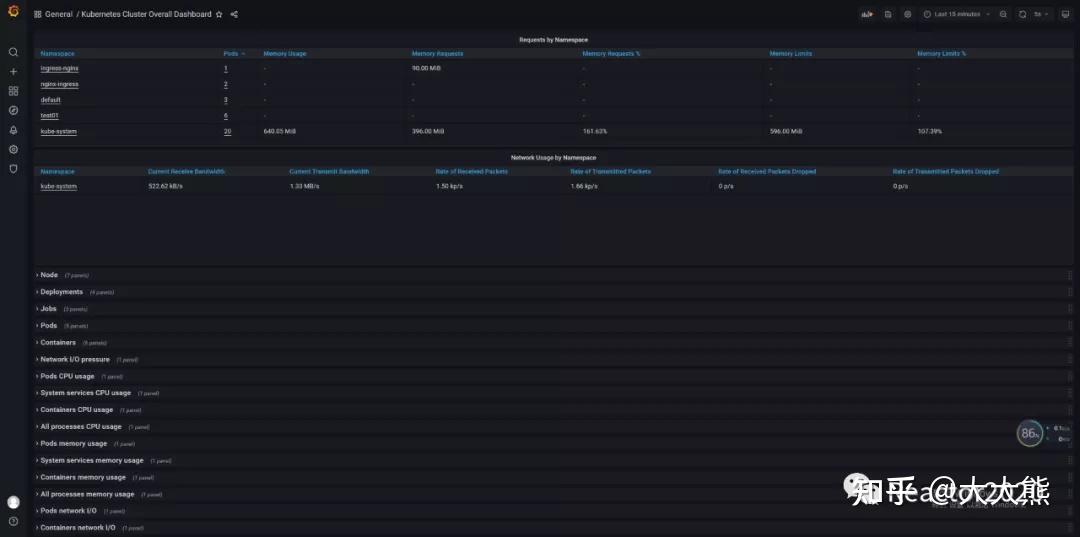Click the Kubernetes Cluster Overall Dashboard title
Screen dimensions: 1080x537
[x=146, y=14]
